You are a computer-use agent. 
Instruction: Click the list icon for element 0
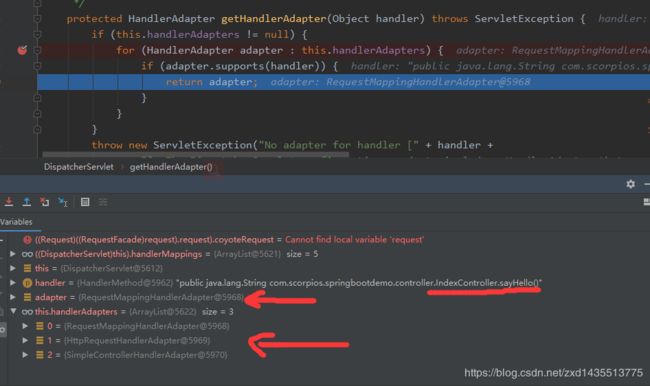coord(39,326)
